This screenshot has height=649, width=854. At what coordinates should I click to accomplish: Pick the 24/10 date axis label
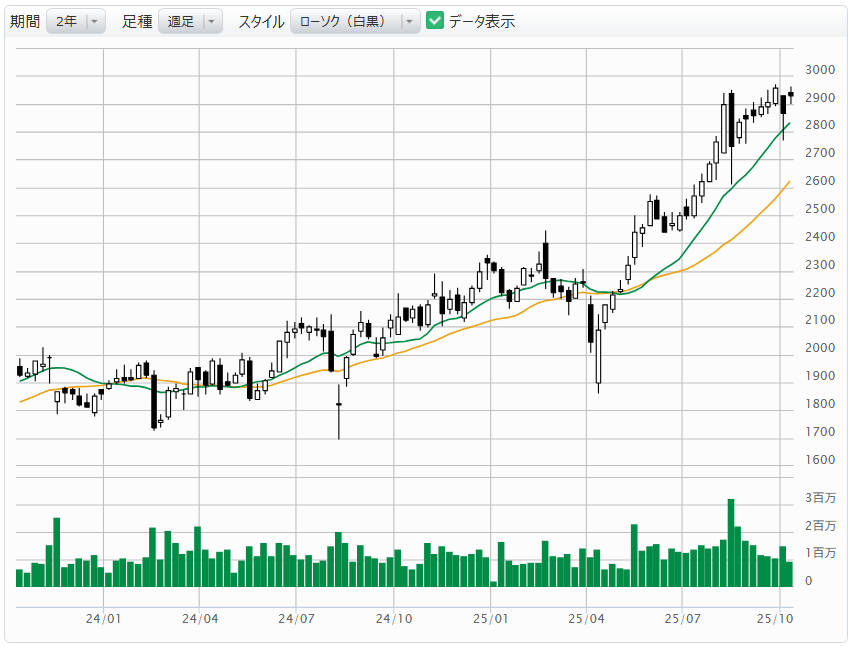click(394, 619)
